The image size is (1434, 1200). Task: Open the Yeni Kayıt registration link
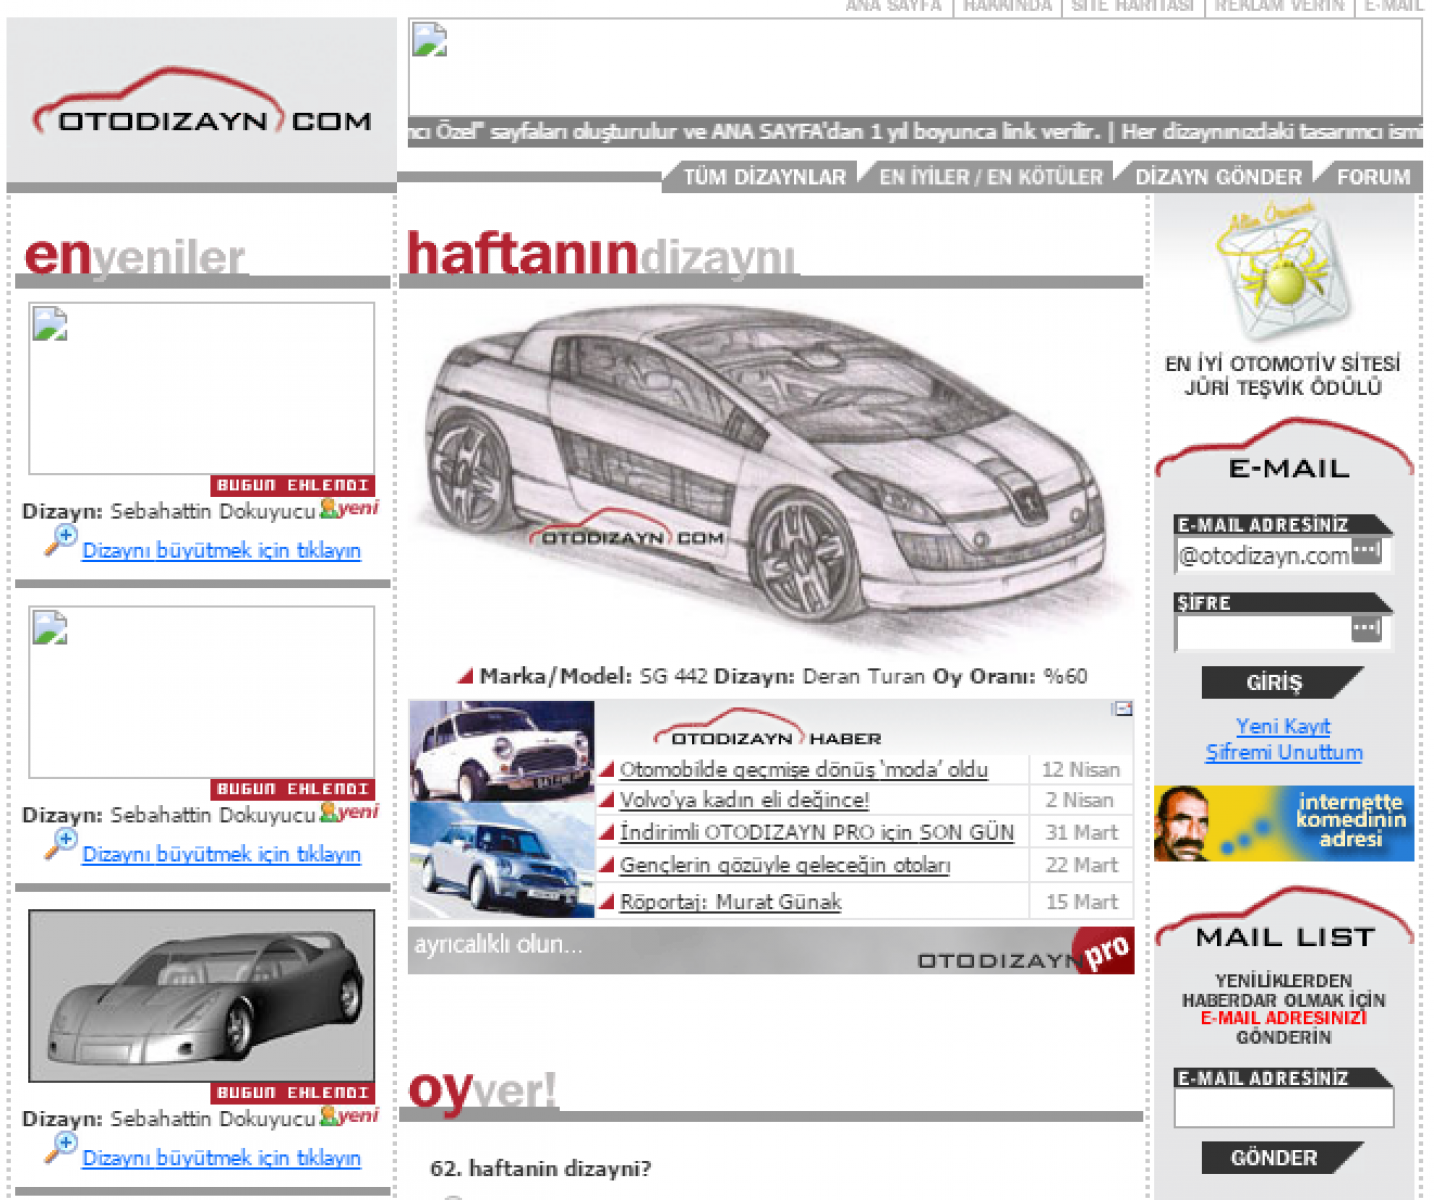pyautogui.click(x=1283, y=726)
